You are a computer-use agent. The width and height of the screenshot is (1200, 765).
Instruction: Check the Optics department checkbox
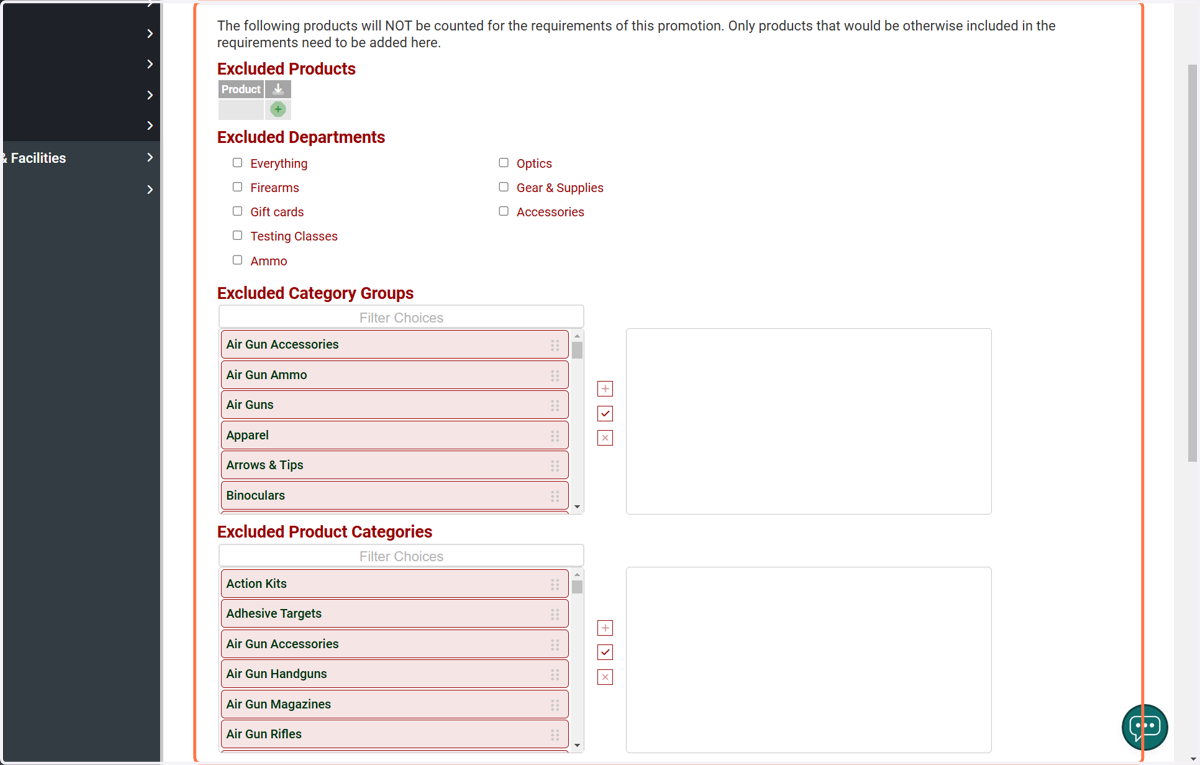503,162
